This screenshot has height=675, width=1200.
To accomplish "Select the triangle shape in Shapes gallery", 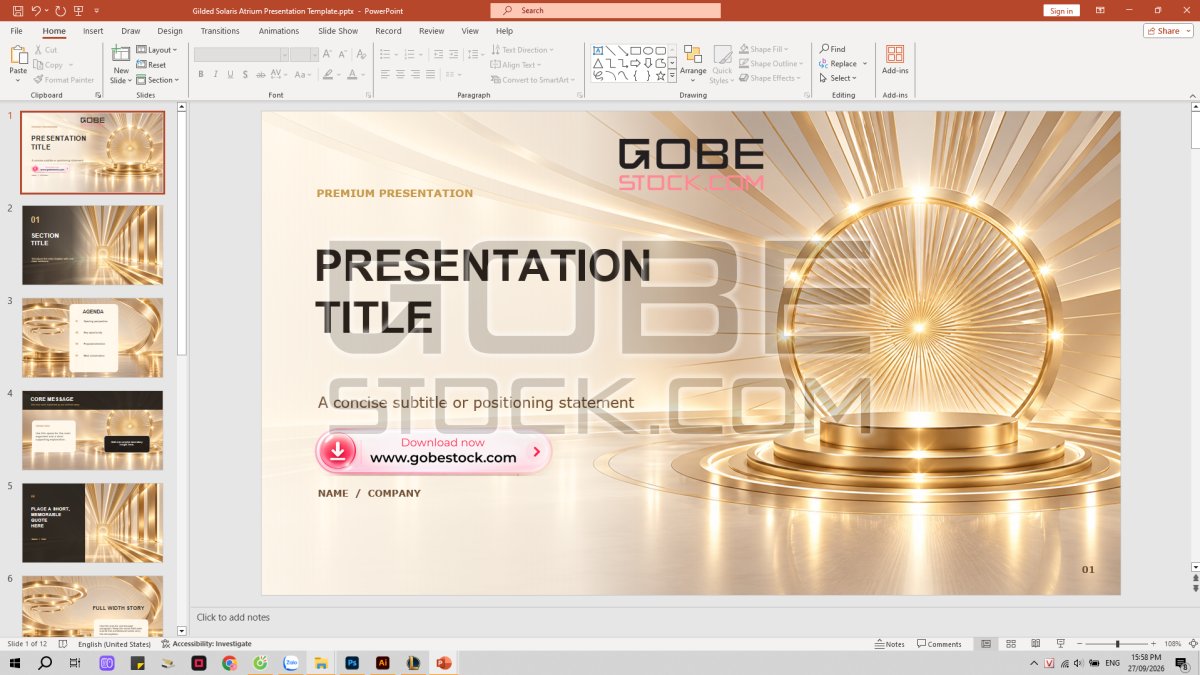I will coord(598,63).
